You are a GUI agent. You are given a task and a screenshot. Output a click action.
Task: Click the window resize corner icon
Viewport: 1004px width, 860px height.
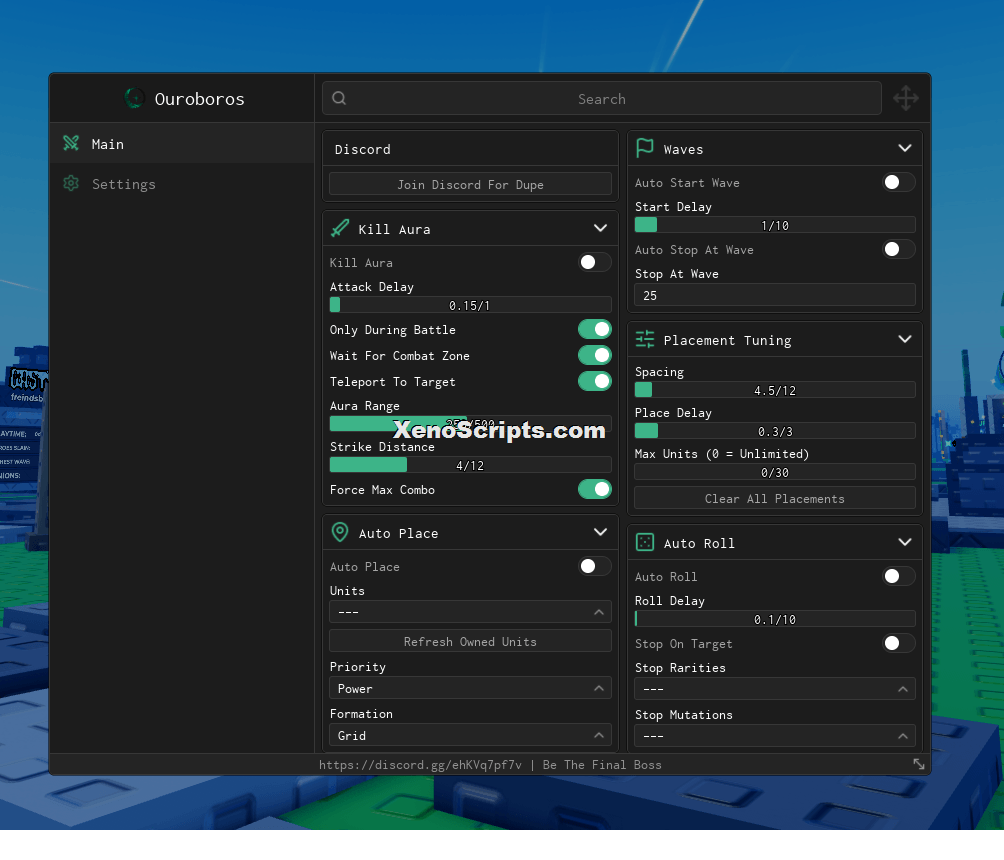919,764
